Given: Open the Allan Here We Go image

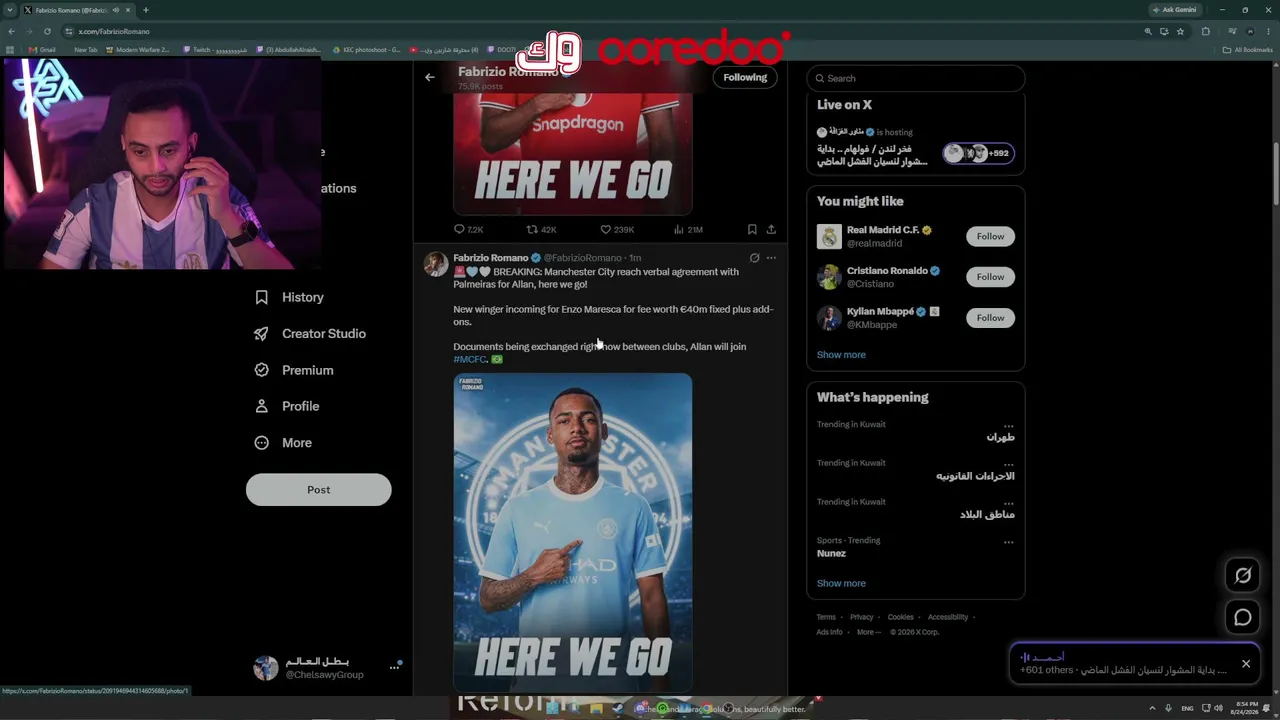Looking at the screenshot, I should point(573,532).
